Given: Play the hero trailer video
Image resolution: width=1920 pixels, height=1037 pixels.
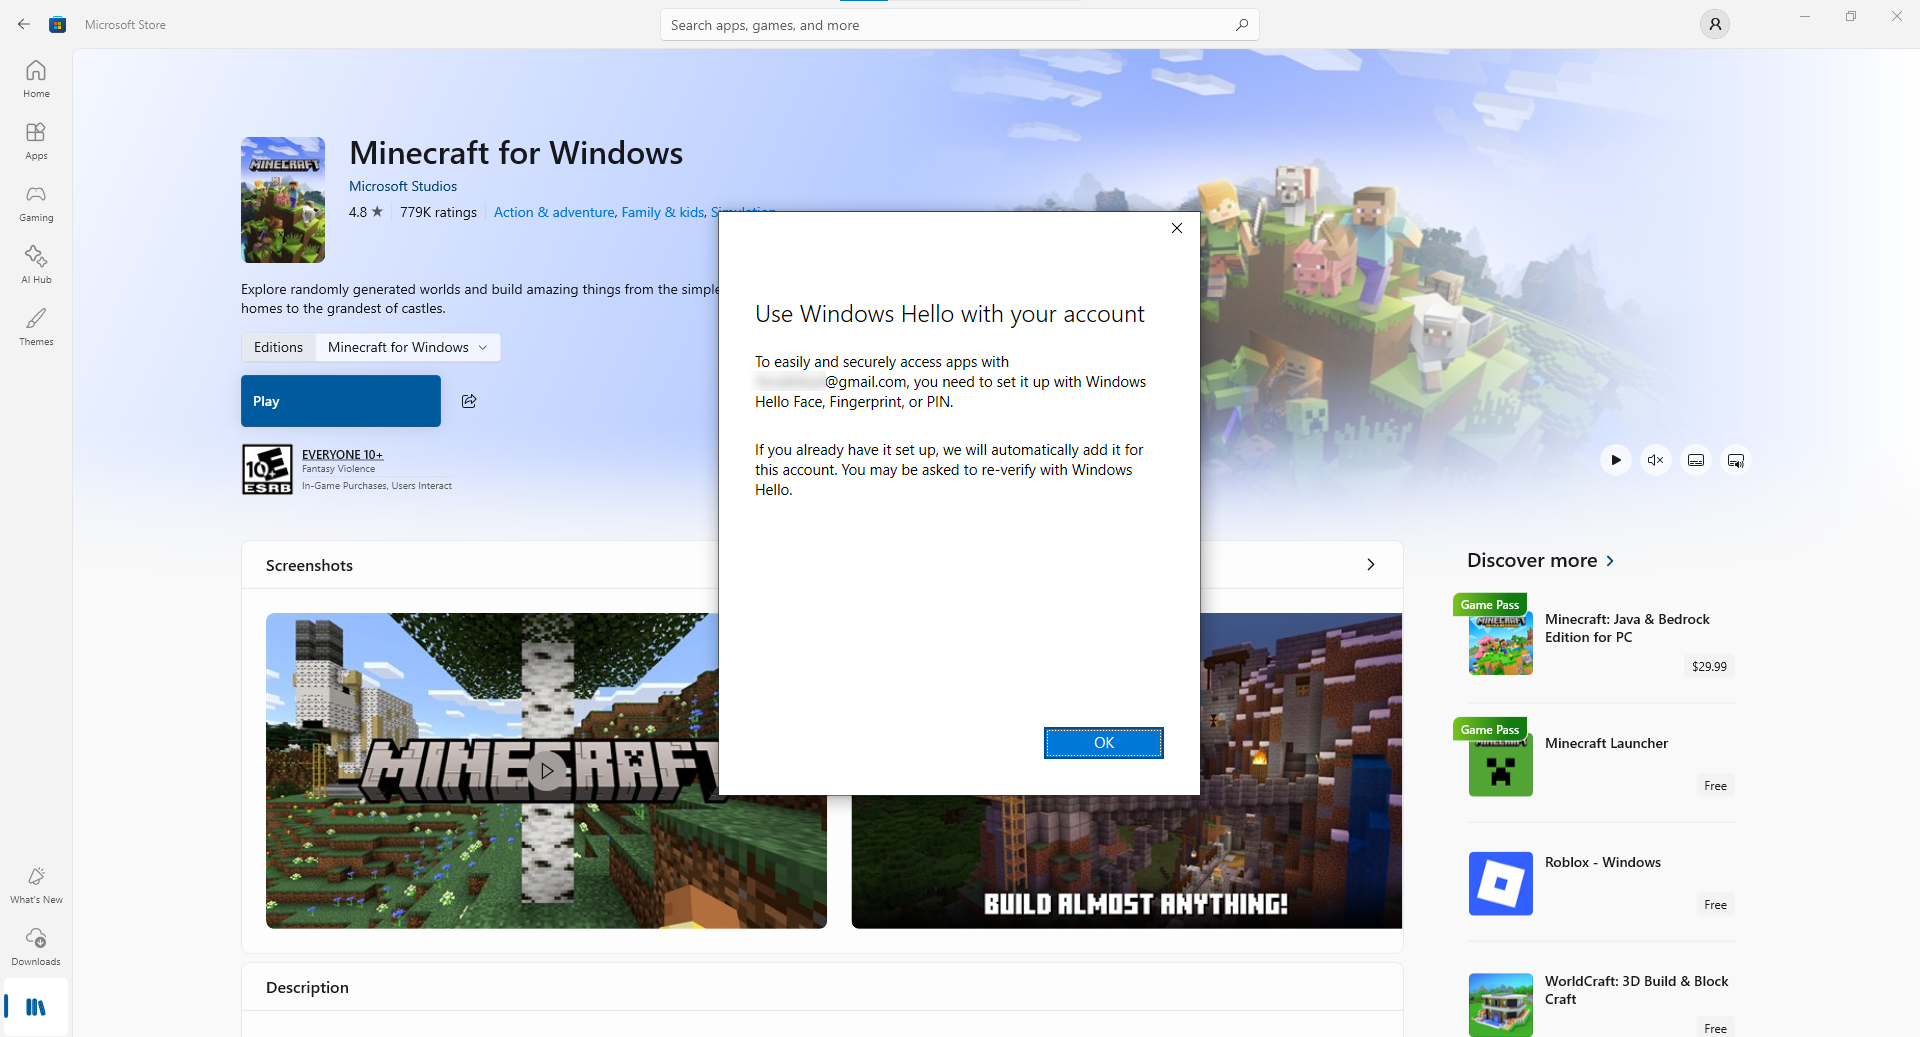Looking at the screenshot, I should (x=1616, y=460).
